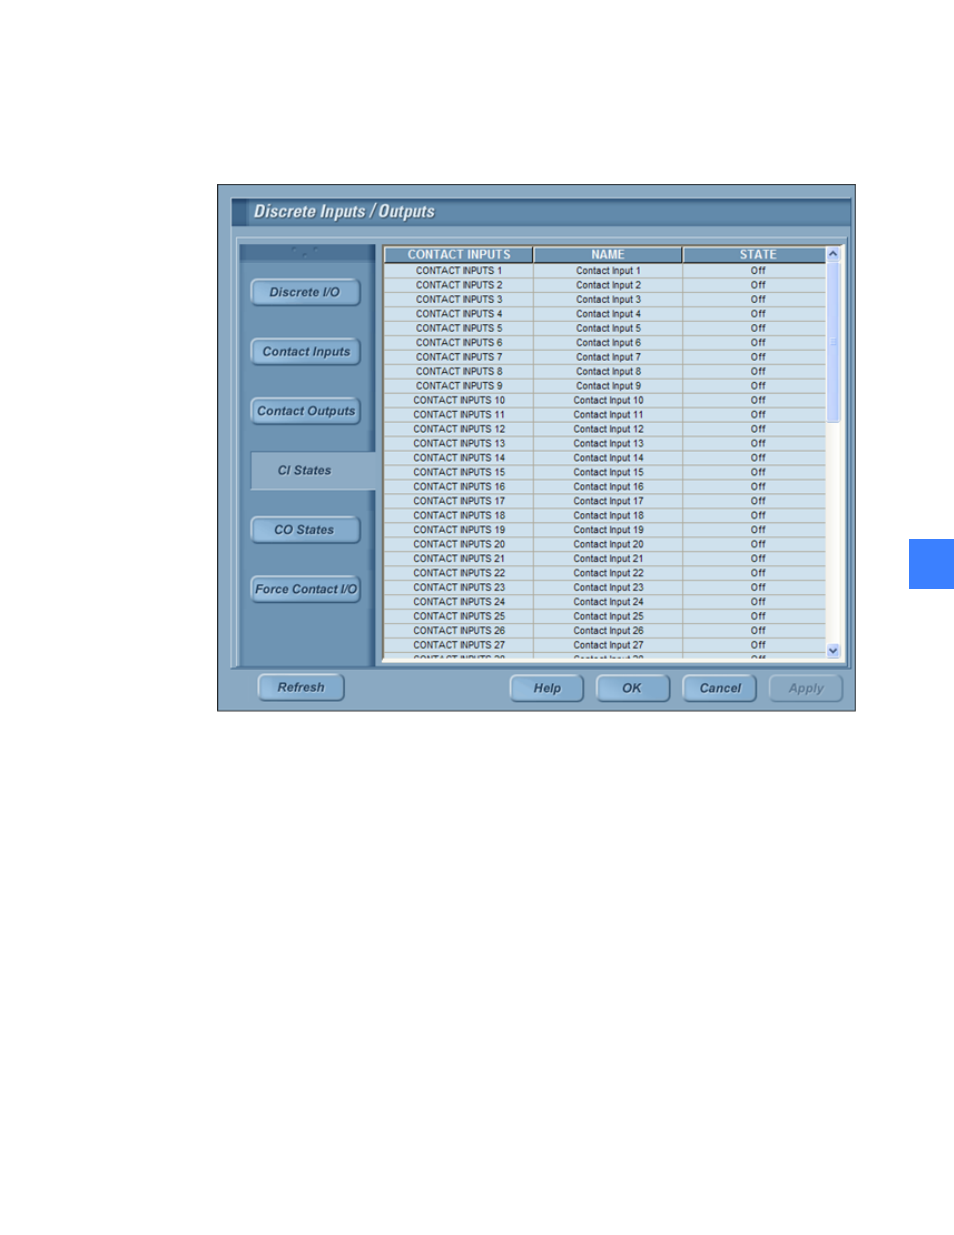954x1235 pixels.
Task: Click the Contact Input 21 name cell
Action: coord(608,559)
